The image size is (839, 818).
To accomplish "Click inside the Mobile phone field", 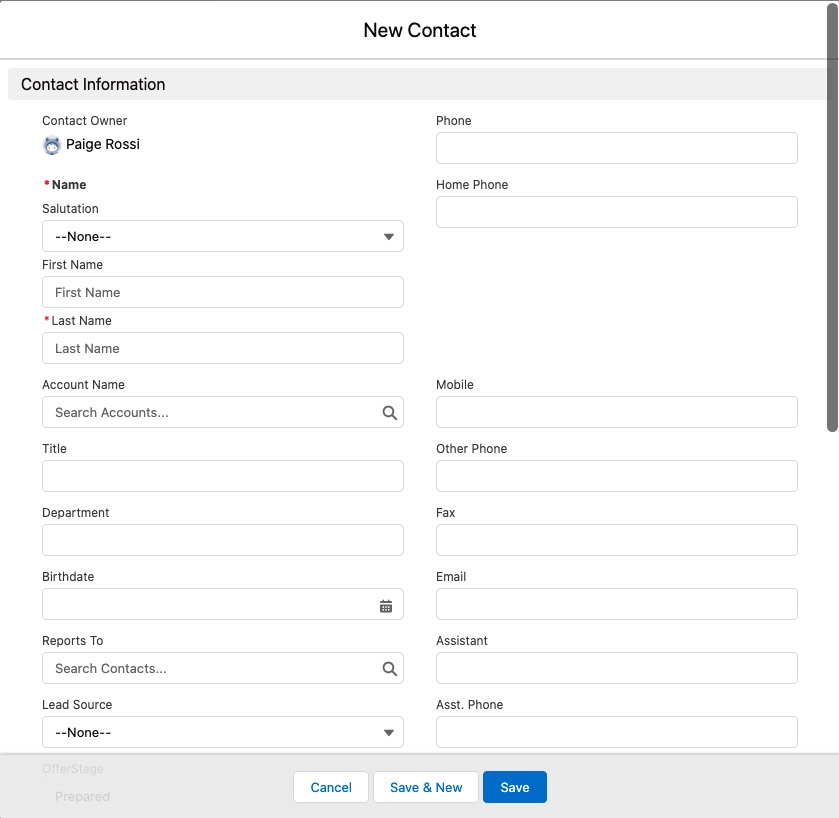I will pyautogui.click(x=616, y=412).
